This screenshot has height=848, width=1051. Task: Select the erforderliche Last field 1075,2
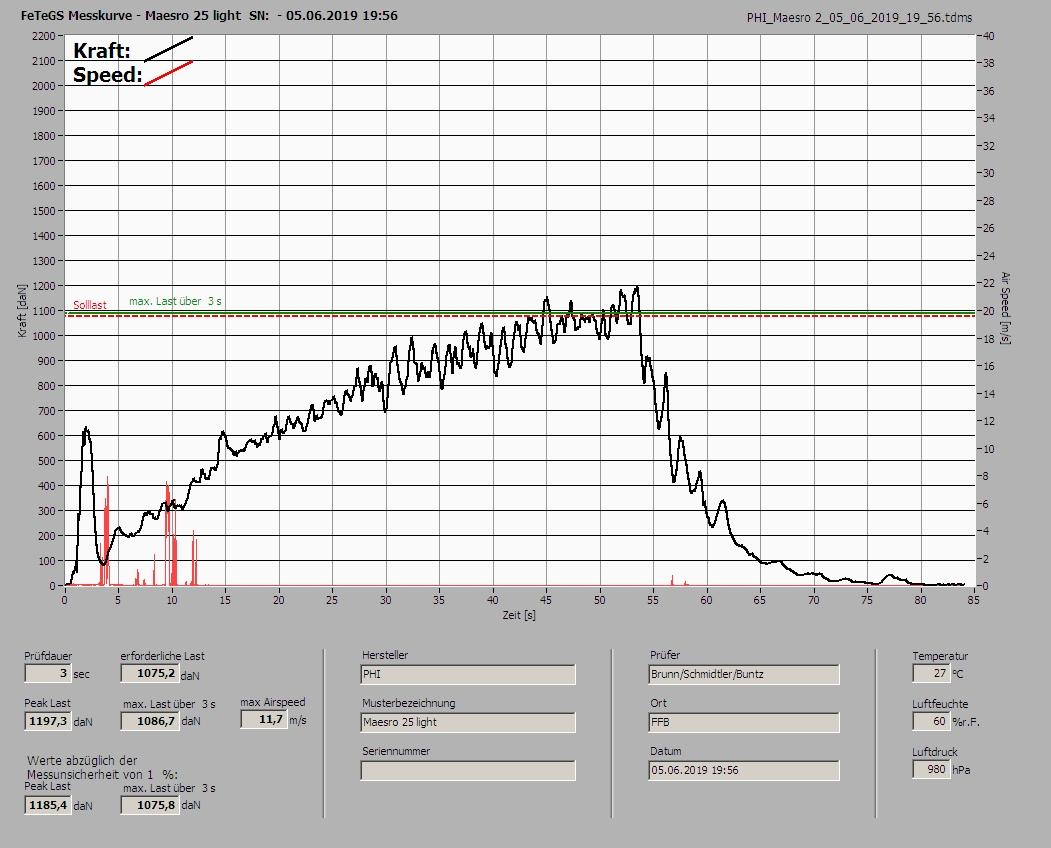point(150,673)
